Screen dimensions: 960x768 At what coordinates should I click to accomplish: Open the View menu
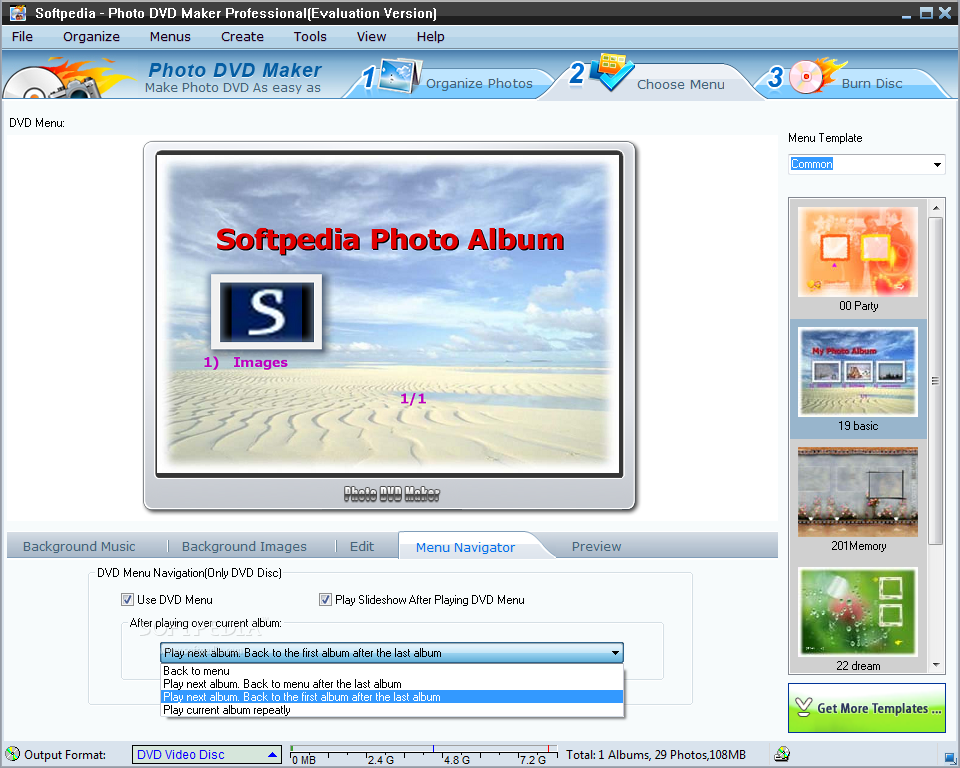372,37
